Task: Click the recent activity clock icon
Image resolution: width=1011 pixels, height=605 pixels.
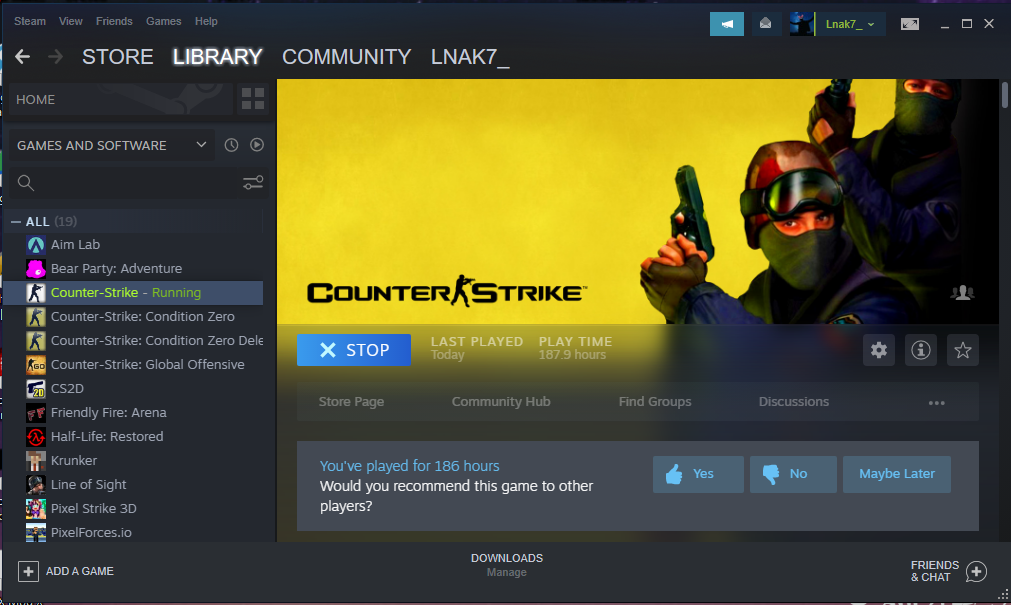Action: (231, 145)
